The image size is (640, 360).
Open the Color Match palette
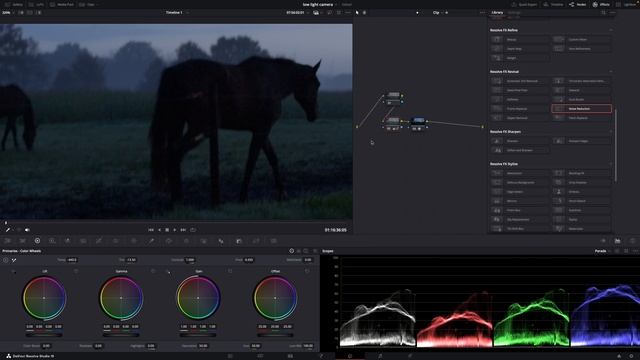click(22, 241)
